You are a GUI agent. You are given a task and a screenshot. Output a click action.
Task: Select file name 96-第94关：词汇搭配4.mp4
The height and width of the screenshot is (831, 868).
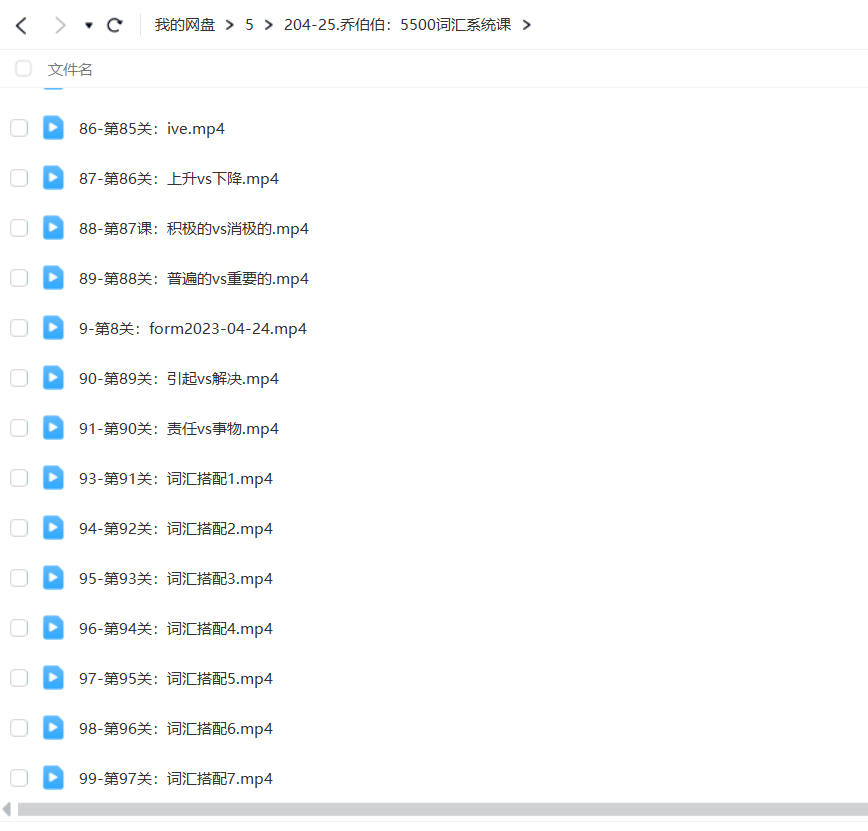pyautogui.click(x=176, y=629)
